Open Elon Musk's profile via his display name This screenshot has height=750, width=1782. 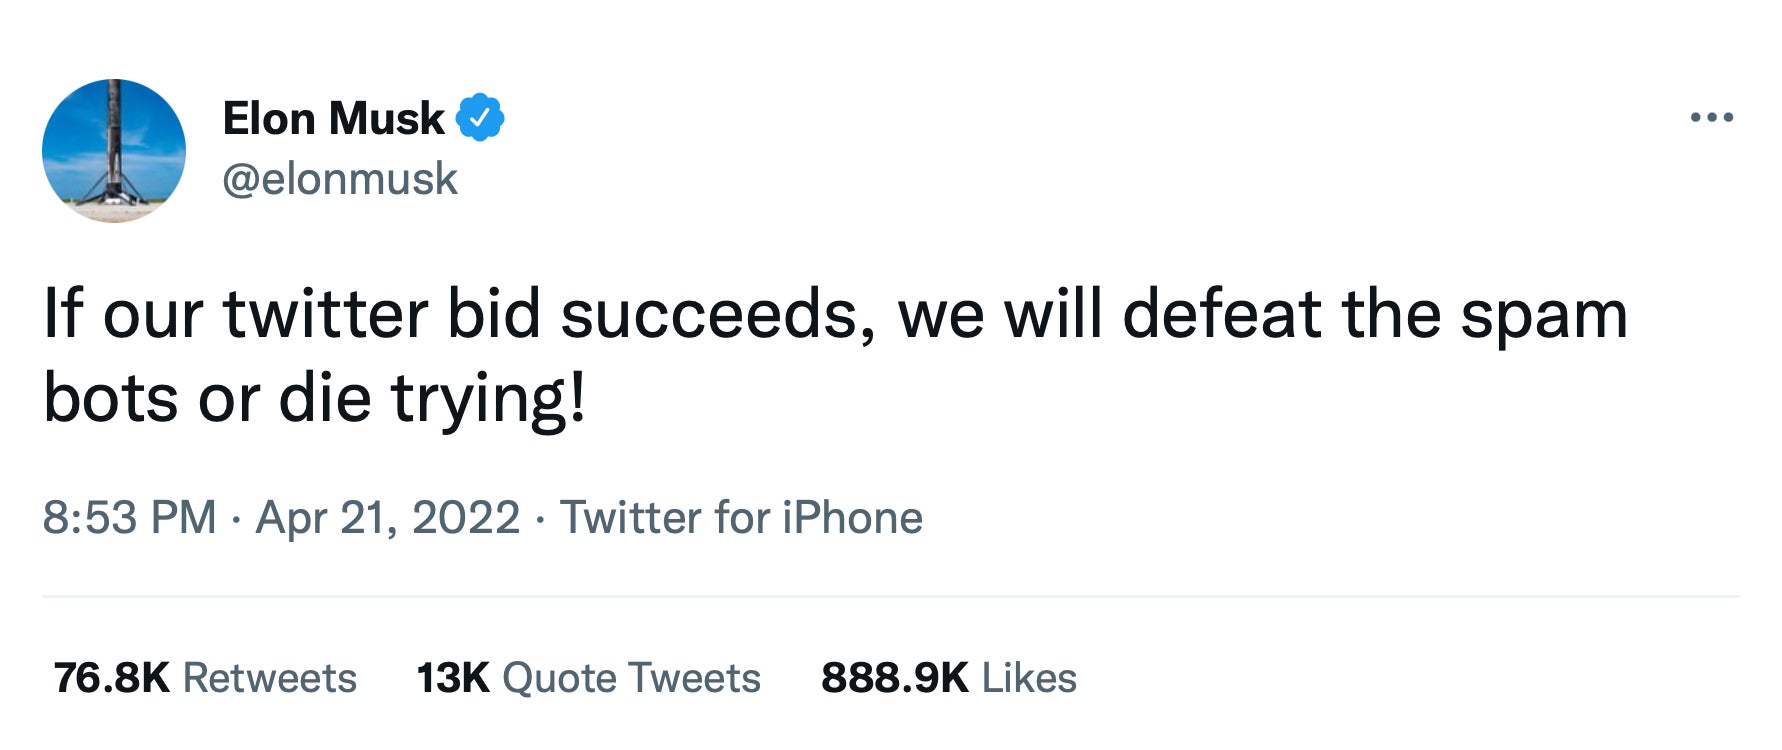[x=330, y=117]
